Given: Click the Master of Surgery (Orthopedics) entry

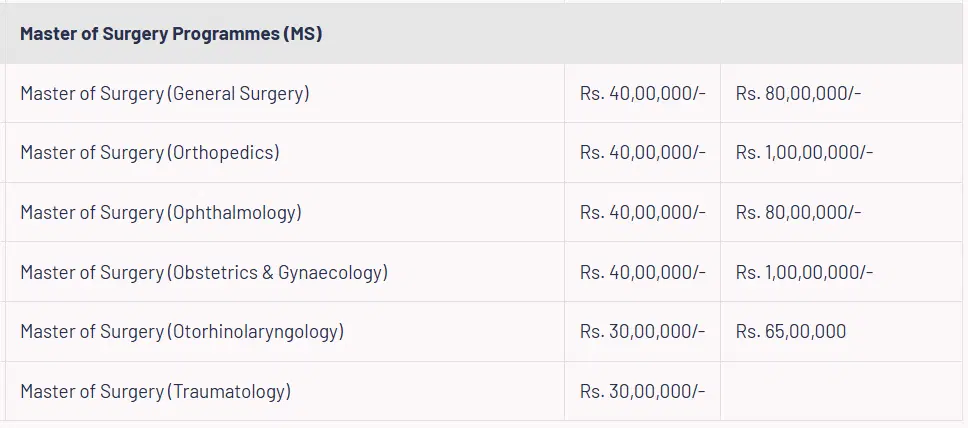Looking at the screenshot, I should [x=150, y=153].
